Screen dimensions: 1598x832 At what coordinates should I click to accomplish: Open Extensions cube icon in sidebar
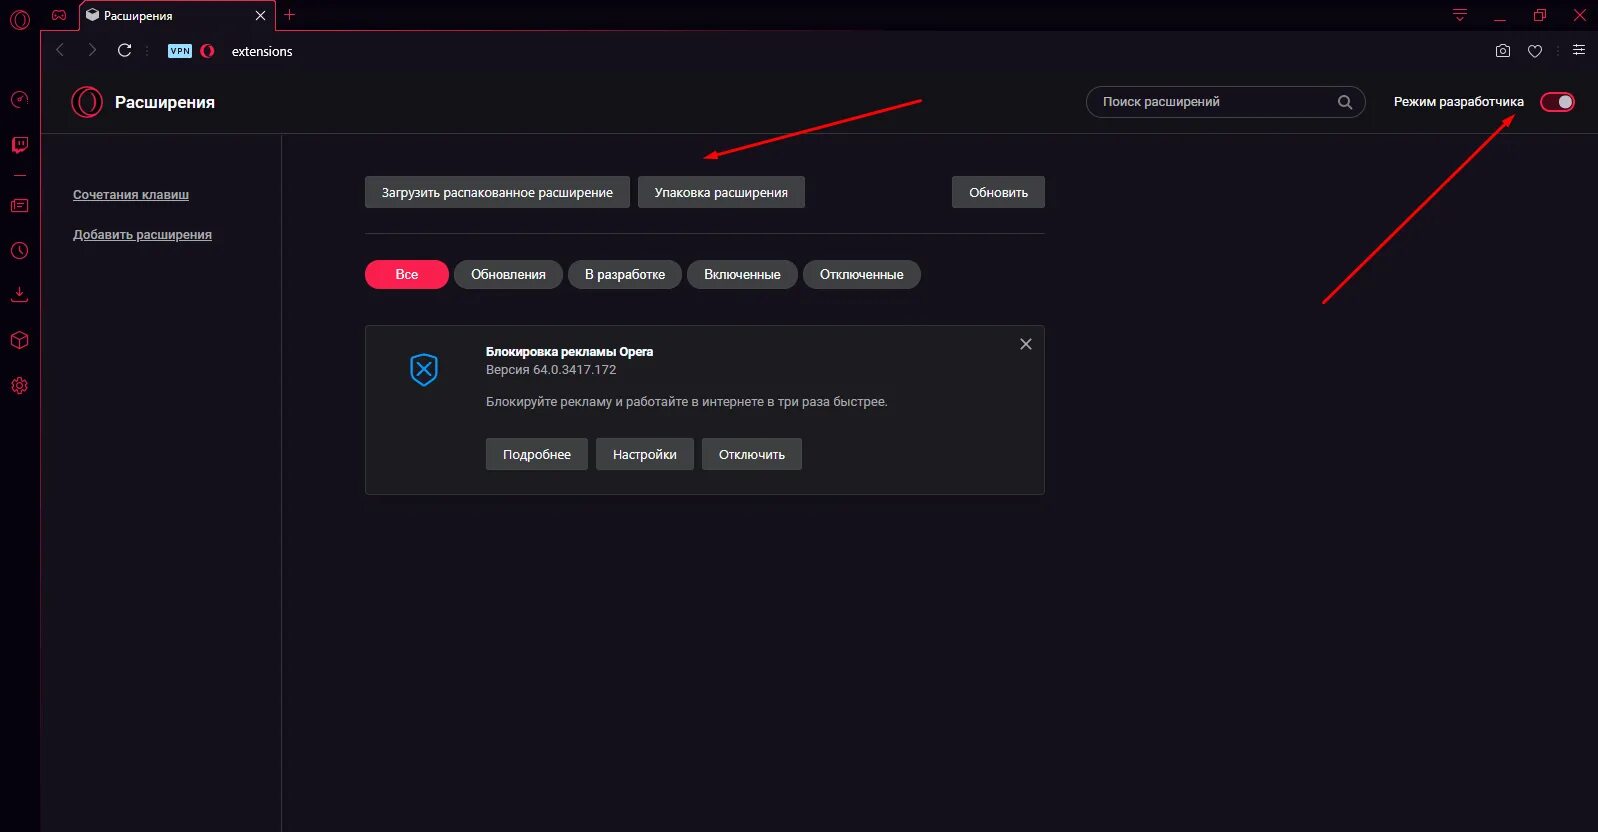(x=19, y=340)
